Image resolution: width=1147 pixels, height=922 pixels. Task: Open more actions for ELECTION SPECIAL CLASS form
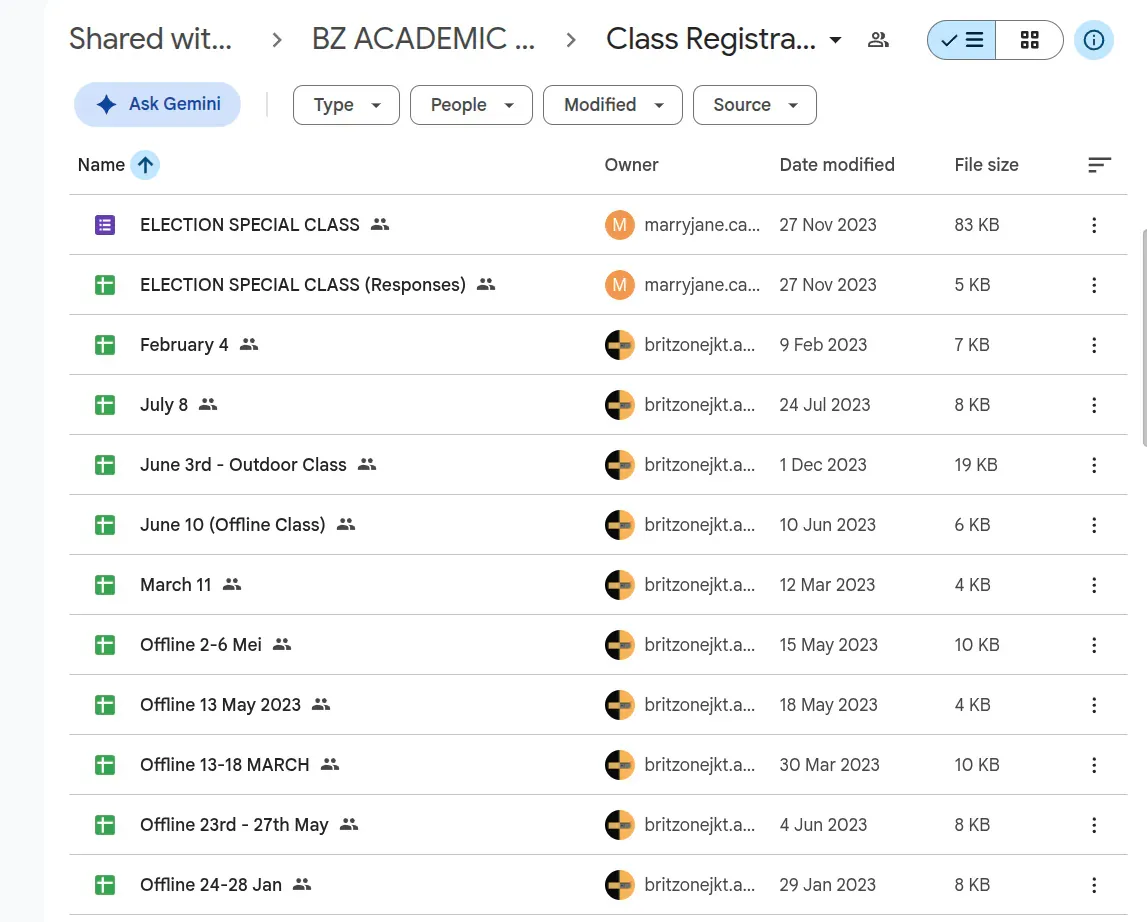(1094, 225)
